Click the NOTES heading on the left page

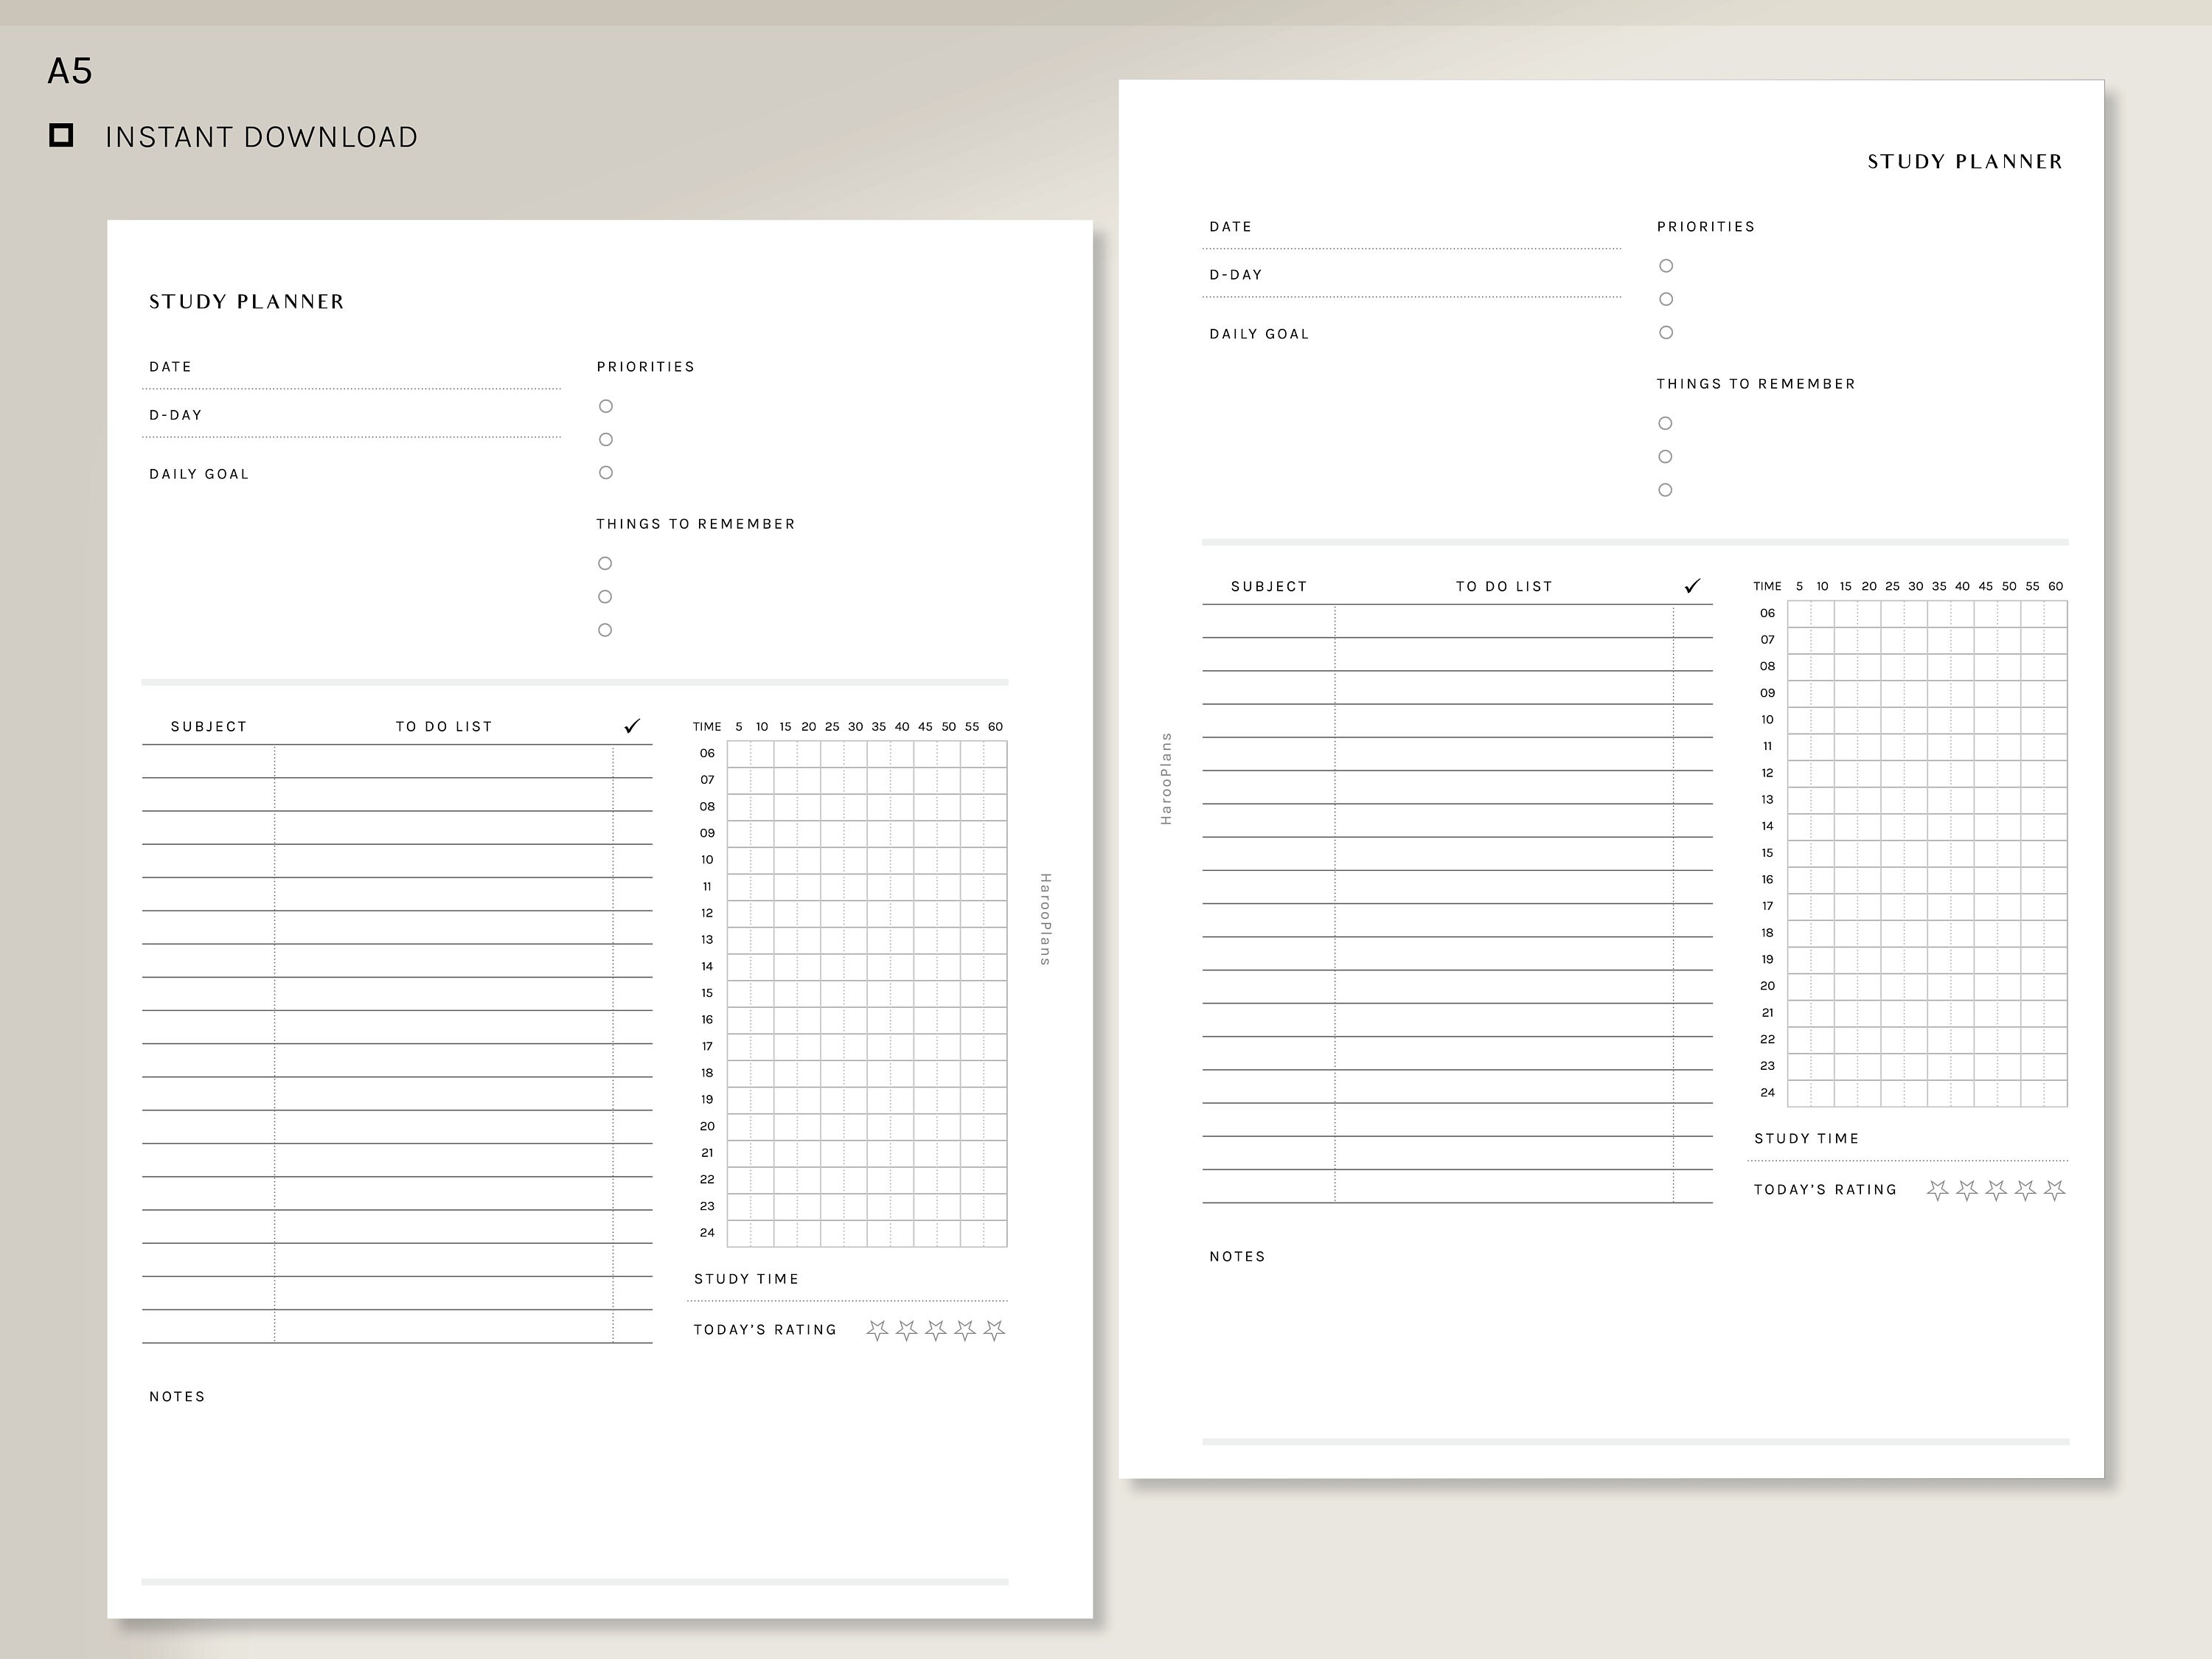[176, 1396]
